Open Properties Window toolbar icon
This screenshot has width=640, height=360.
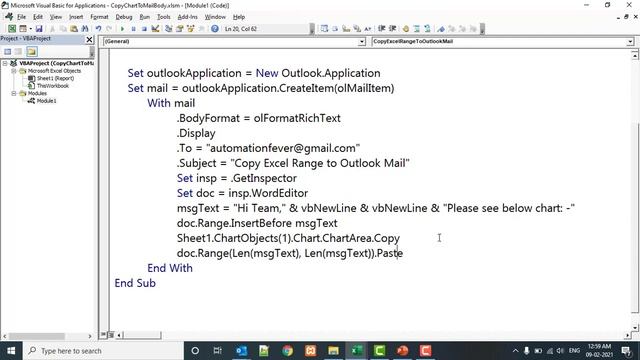[x=179, y=29]
